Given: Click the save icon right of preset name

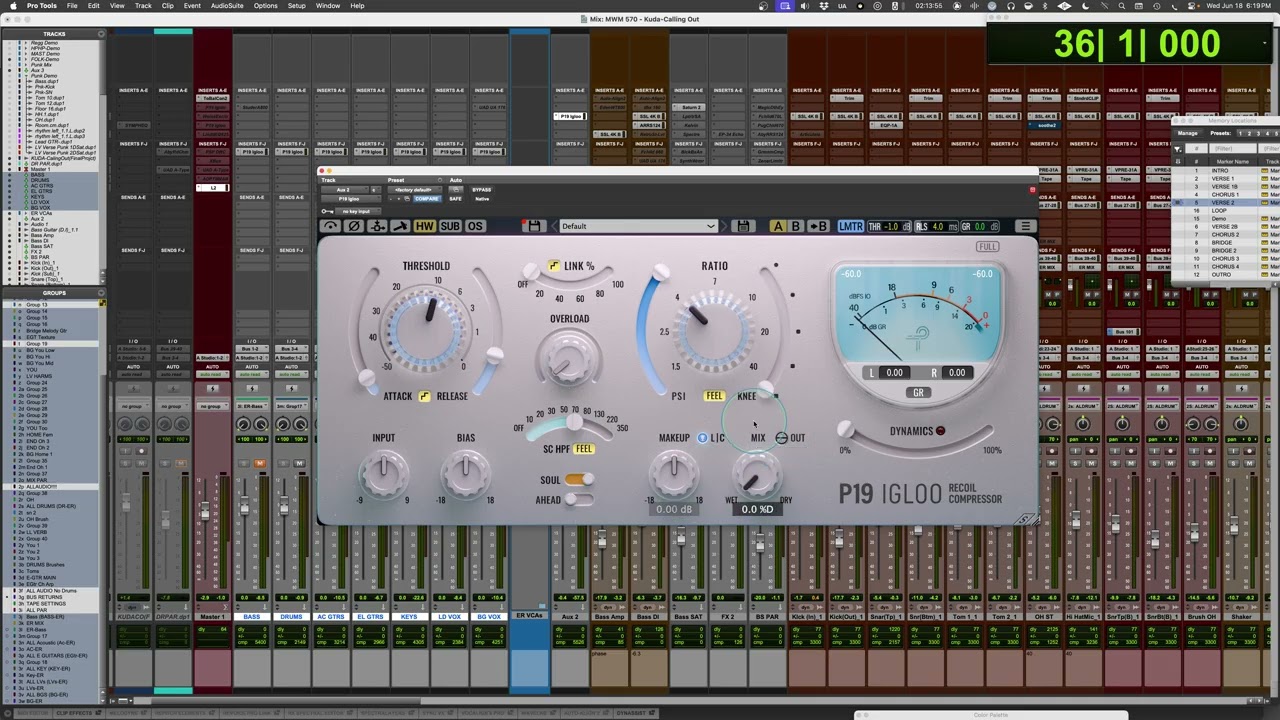Looking at the screenshot, I should point(743,226).
